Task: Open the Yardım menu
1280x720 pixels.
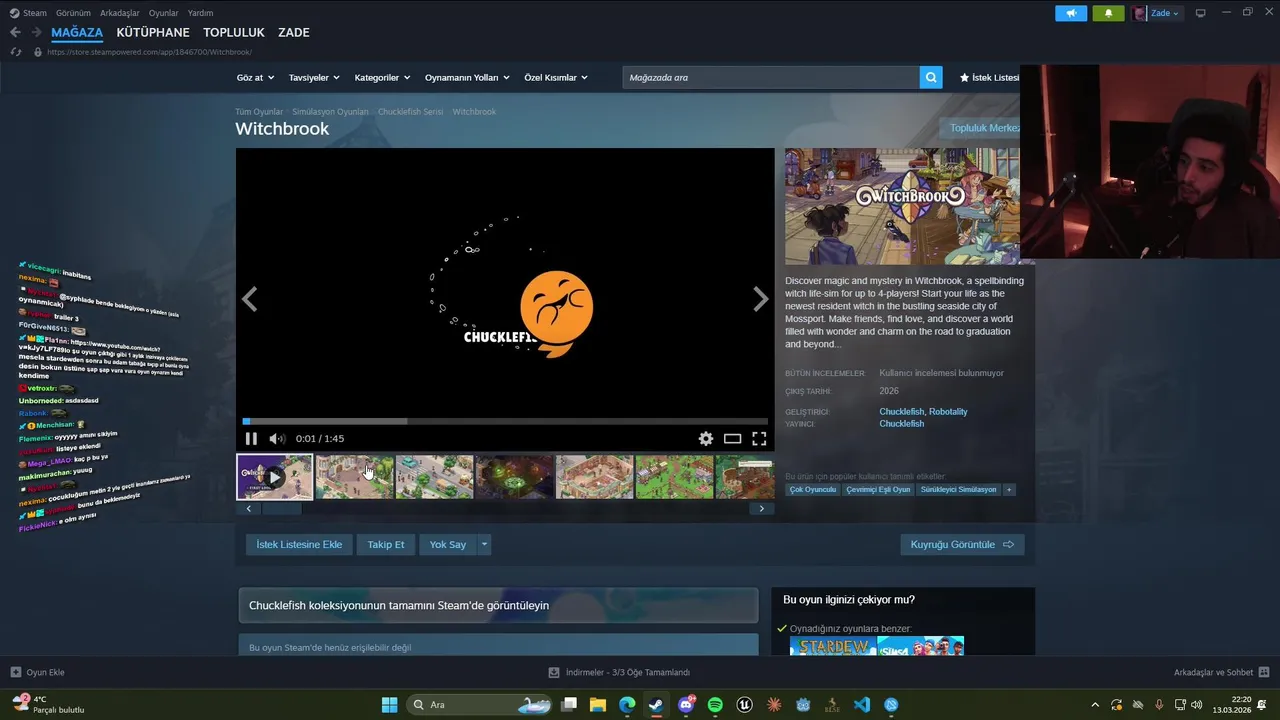Action: coord(201,13)
